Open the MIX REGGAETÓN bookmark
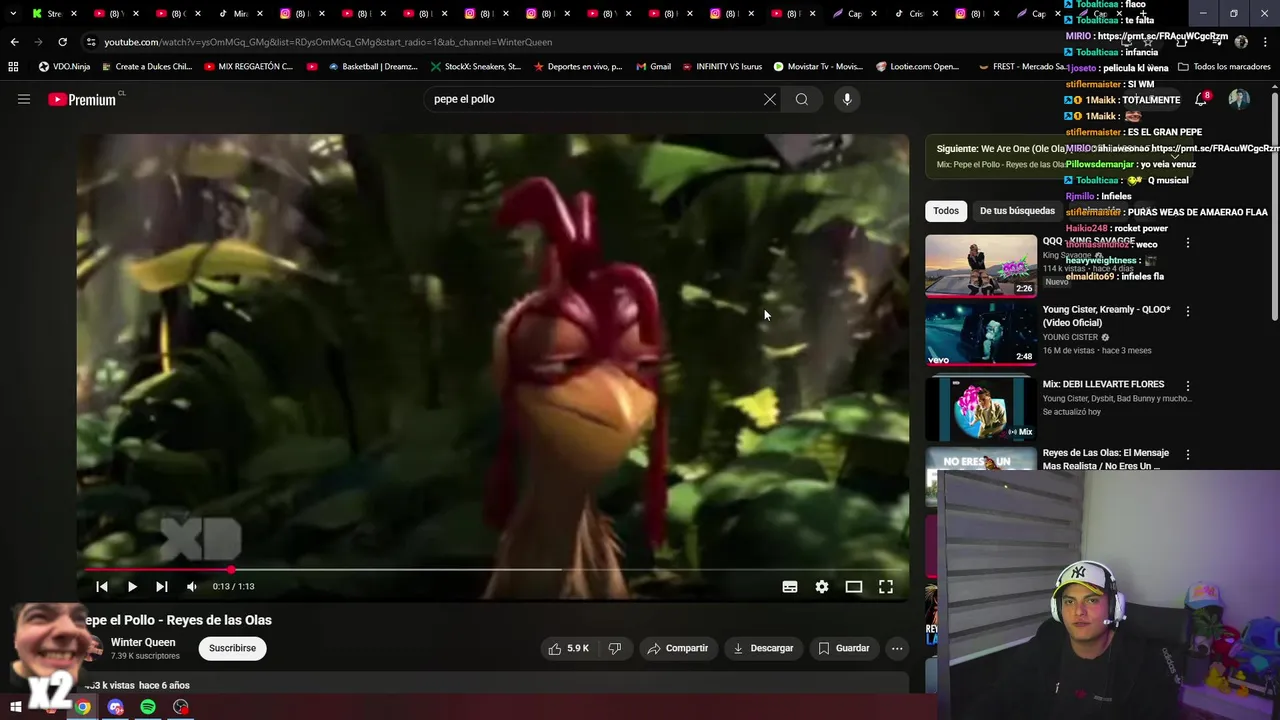The width and height of the screenshot is (1280, 720). [248, 67]
